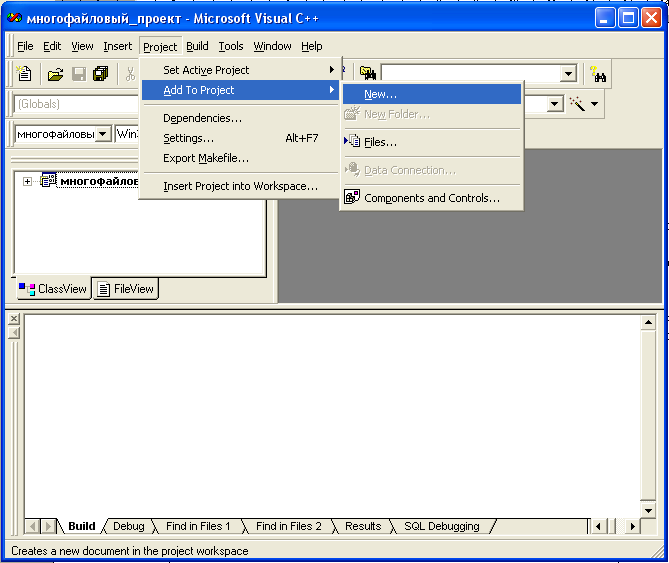Select the Build output tab
This screenshot has height=563, width=669.
click(x=81, y=526)
